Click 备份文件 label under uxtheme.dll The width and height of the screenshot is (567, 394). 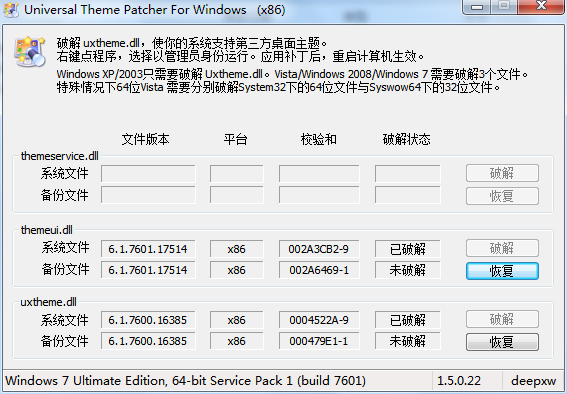[x=64, y=341]
